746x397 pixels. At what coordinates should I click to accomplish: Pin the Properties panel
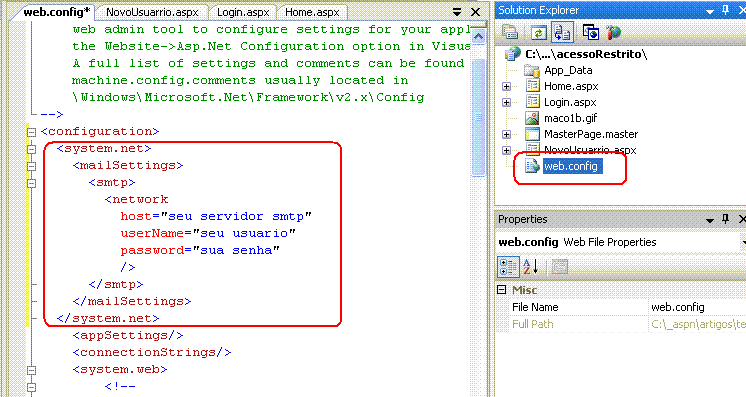point(726,218)
